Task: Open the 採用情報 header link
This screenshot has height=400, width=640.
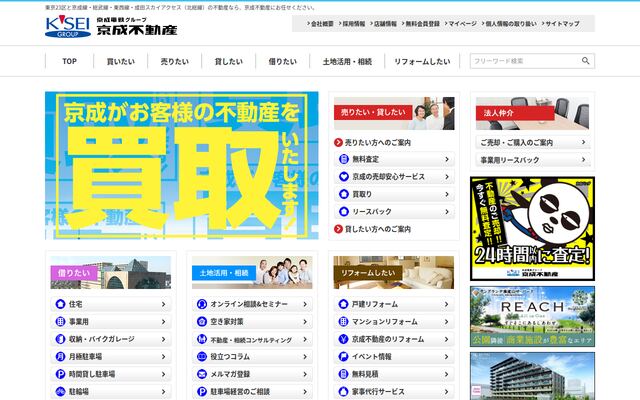Action: (x=352, y=24)
